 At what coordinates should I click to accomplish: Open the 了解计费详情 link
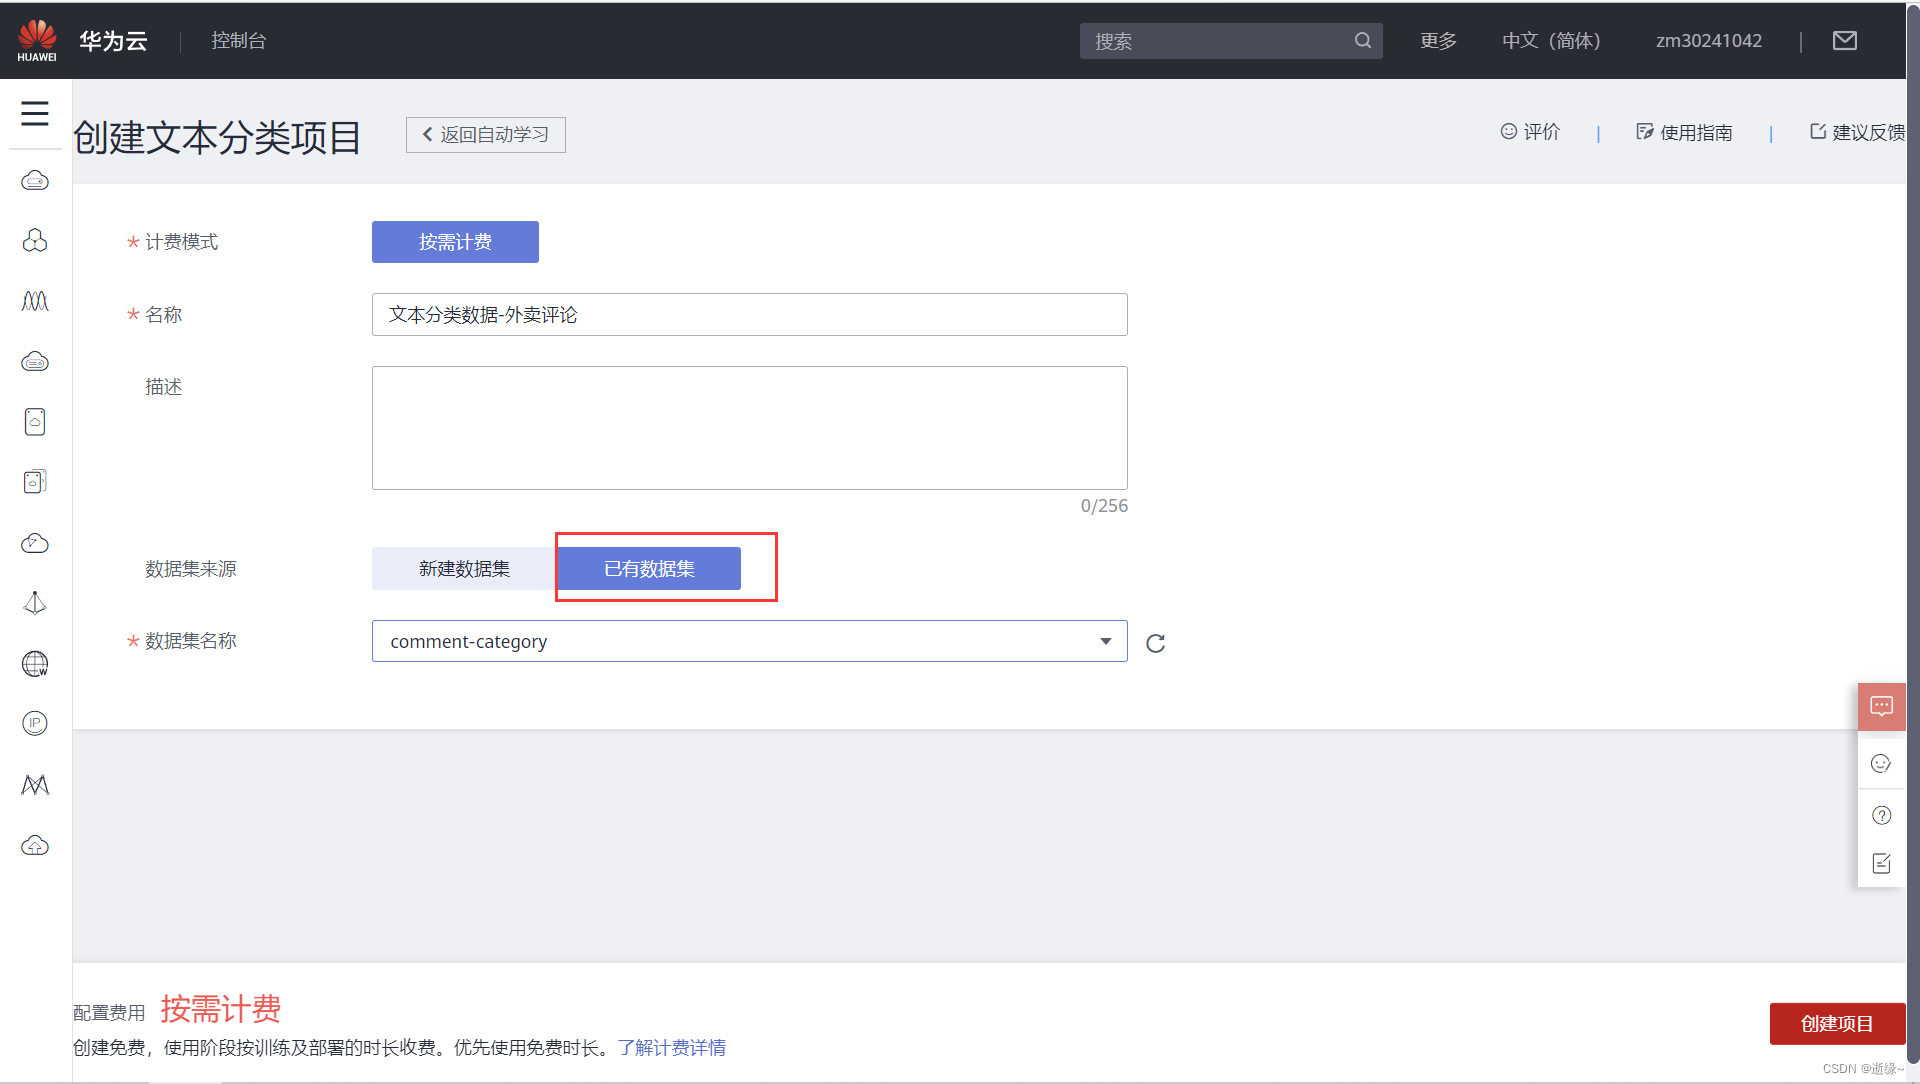(671, 1048)
